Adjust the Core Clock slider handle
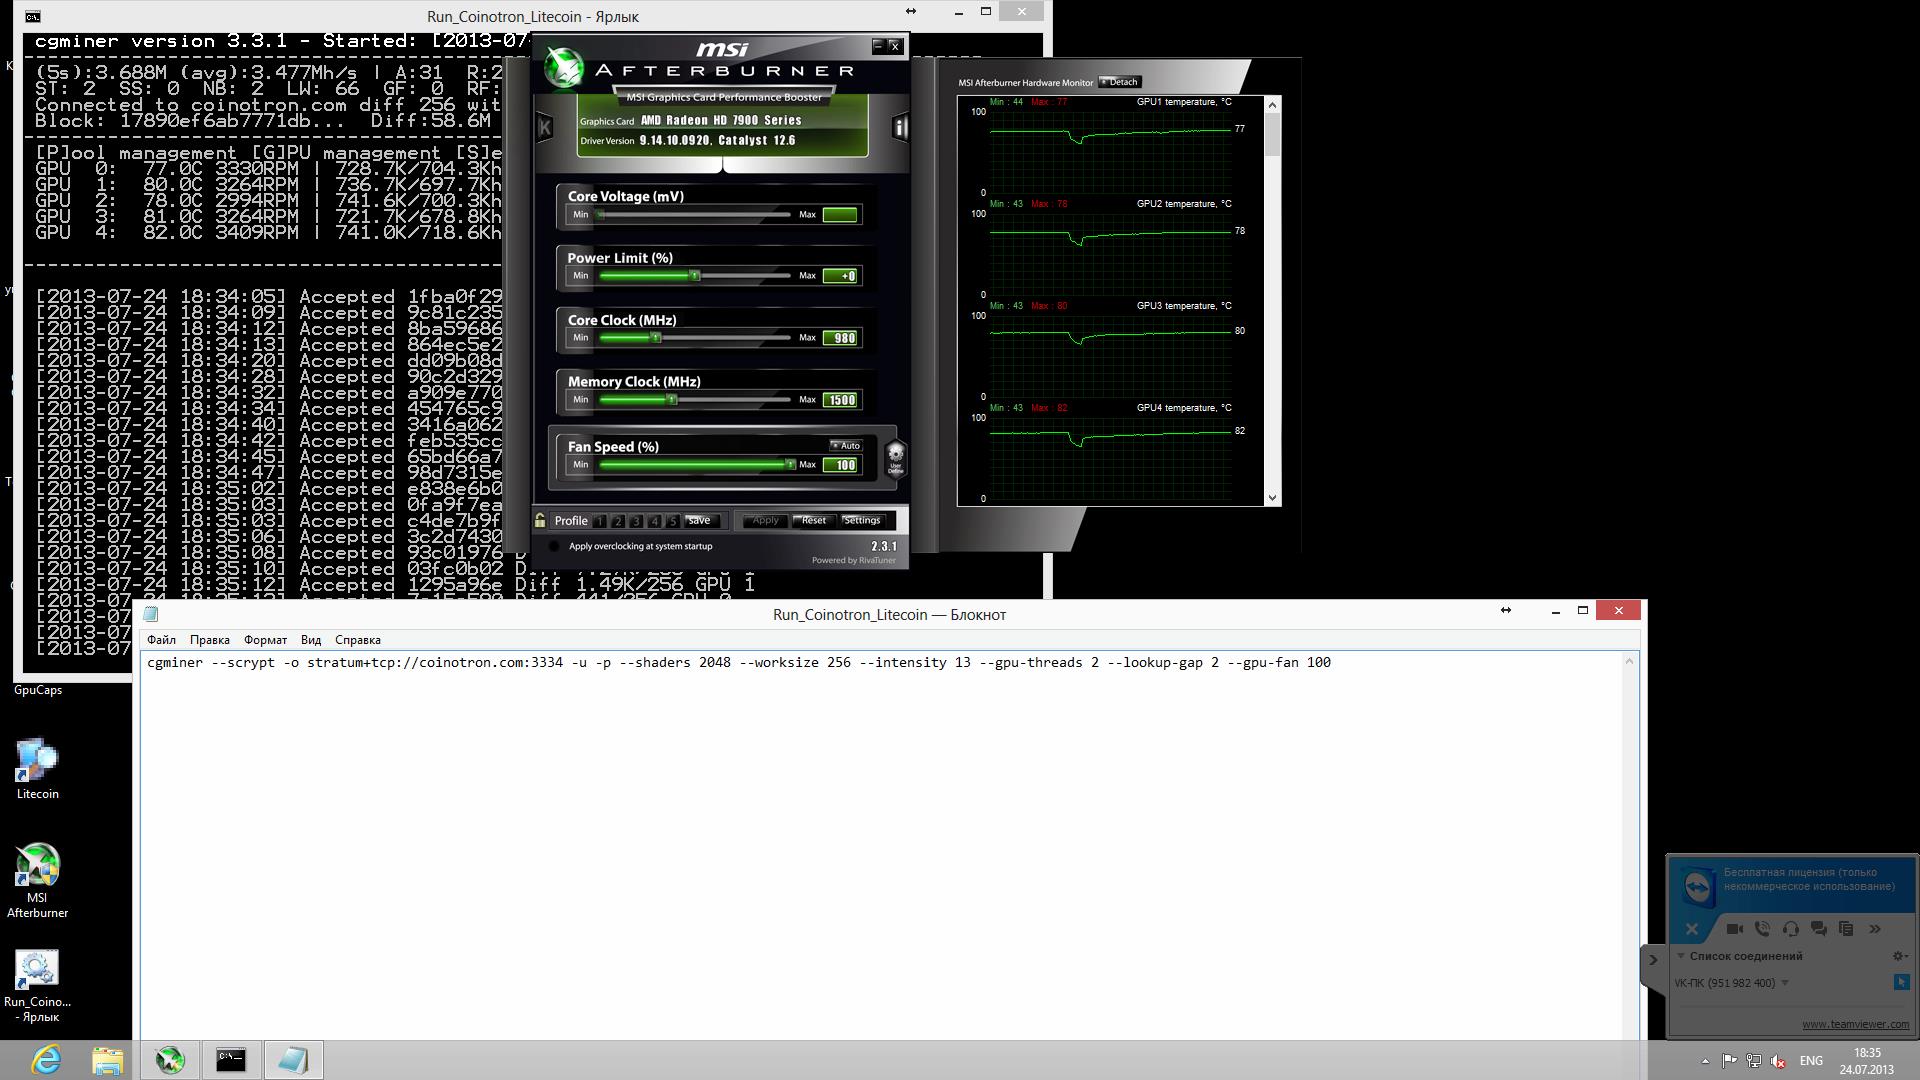Image resolution: width=1920 pixels, height=1080 pixels. [656, 338]
